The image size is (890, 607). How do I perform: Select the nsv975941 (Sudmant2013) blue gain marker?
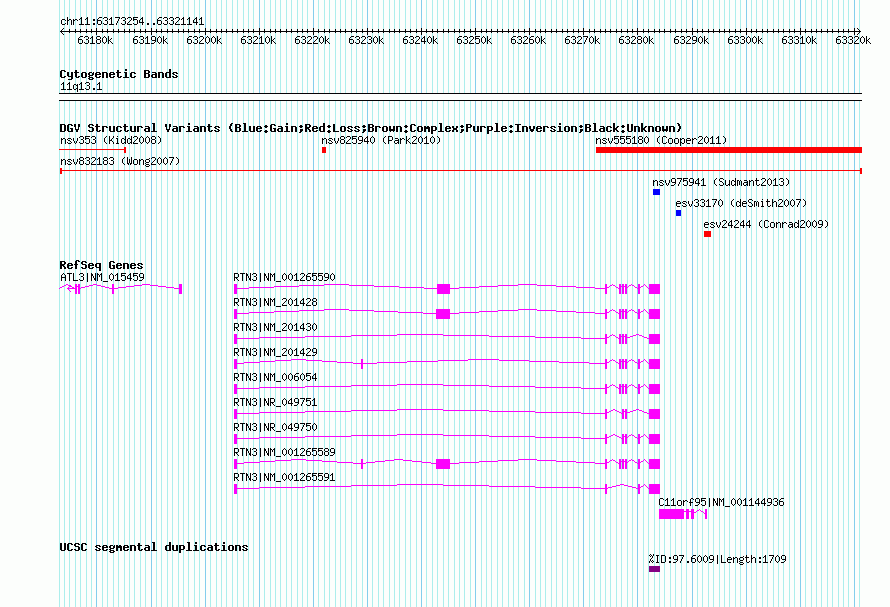click(x=656, y=192)
